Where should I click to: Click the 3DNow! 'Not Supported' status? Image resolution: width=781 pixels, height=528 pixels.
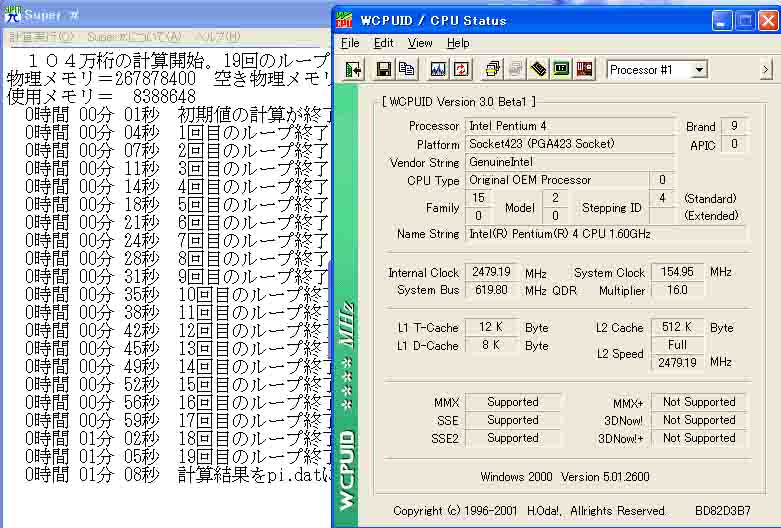pyautogui.click(x=699, y=420)
